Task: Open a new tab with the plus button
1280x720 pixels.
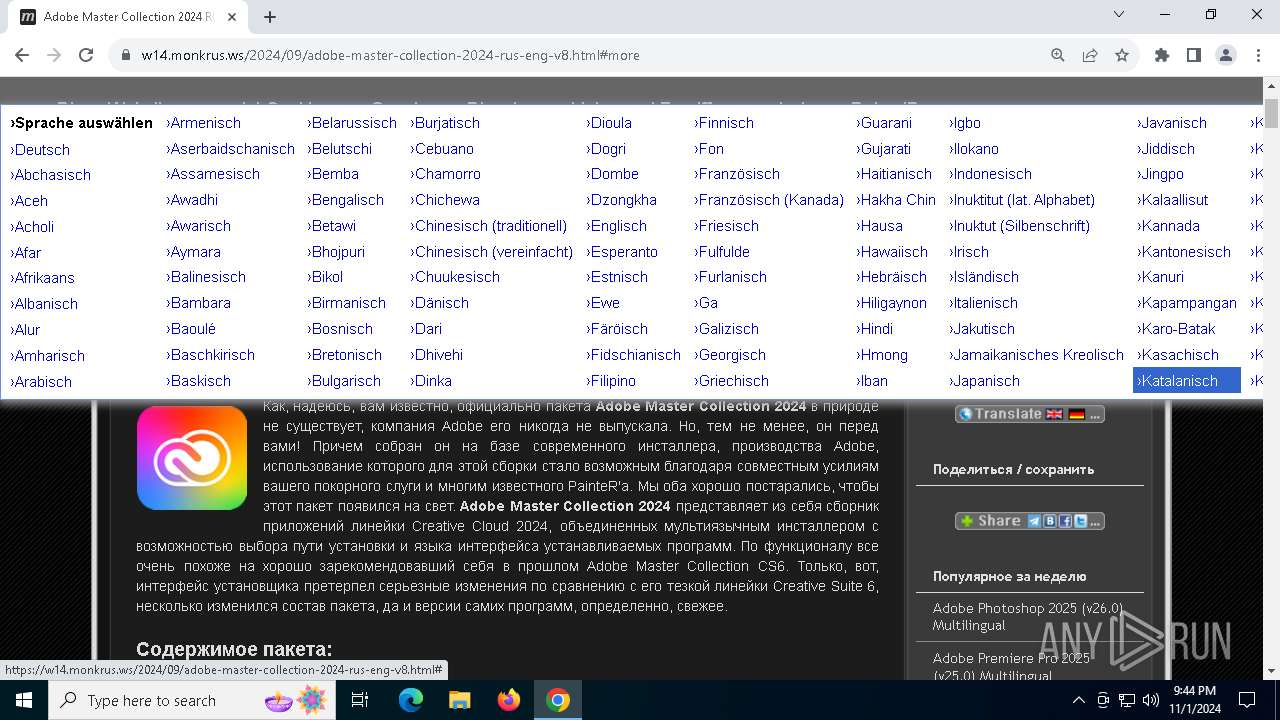Action: pyautogui.click(x=270, y=17)
